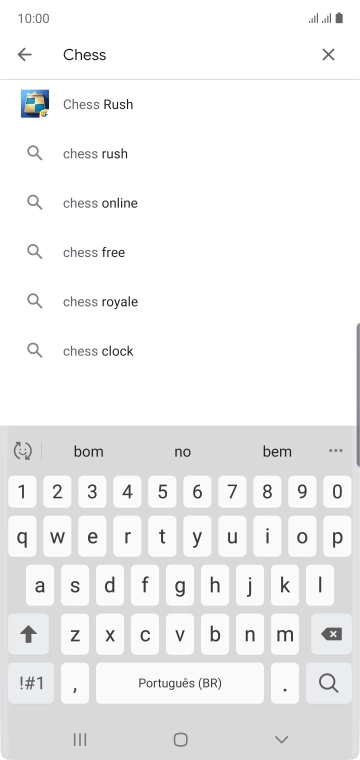Choose the word suggestion 'bom'
This screenshot has height=760, width=360.
pyautogui.click(x=89, y=452)
